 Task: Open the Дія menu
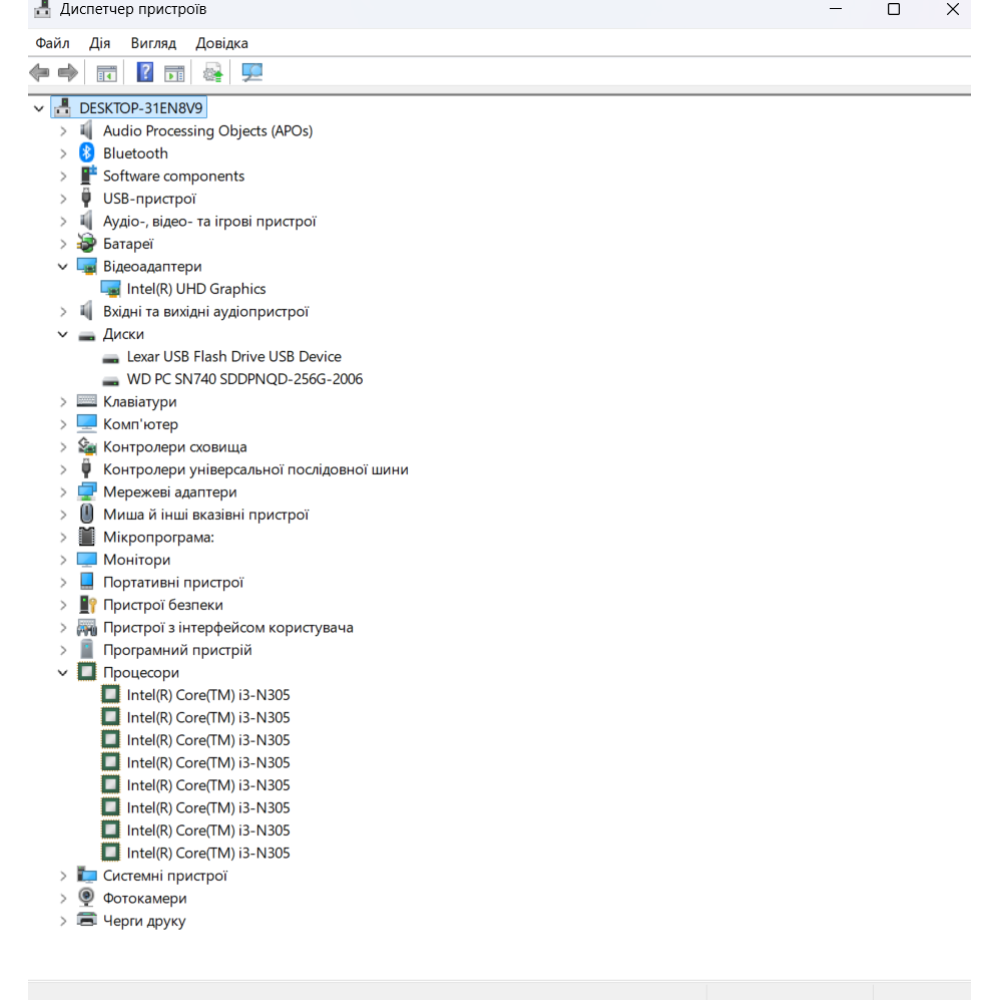tap(99, 43)
